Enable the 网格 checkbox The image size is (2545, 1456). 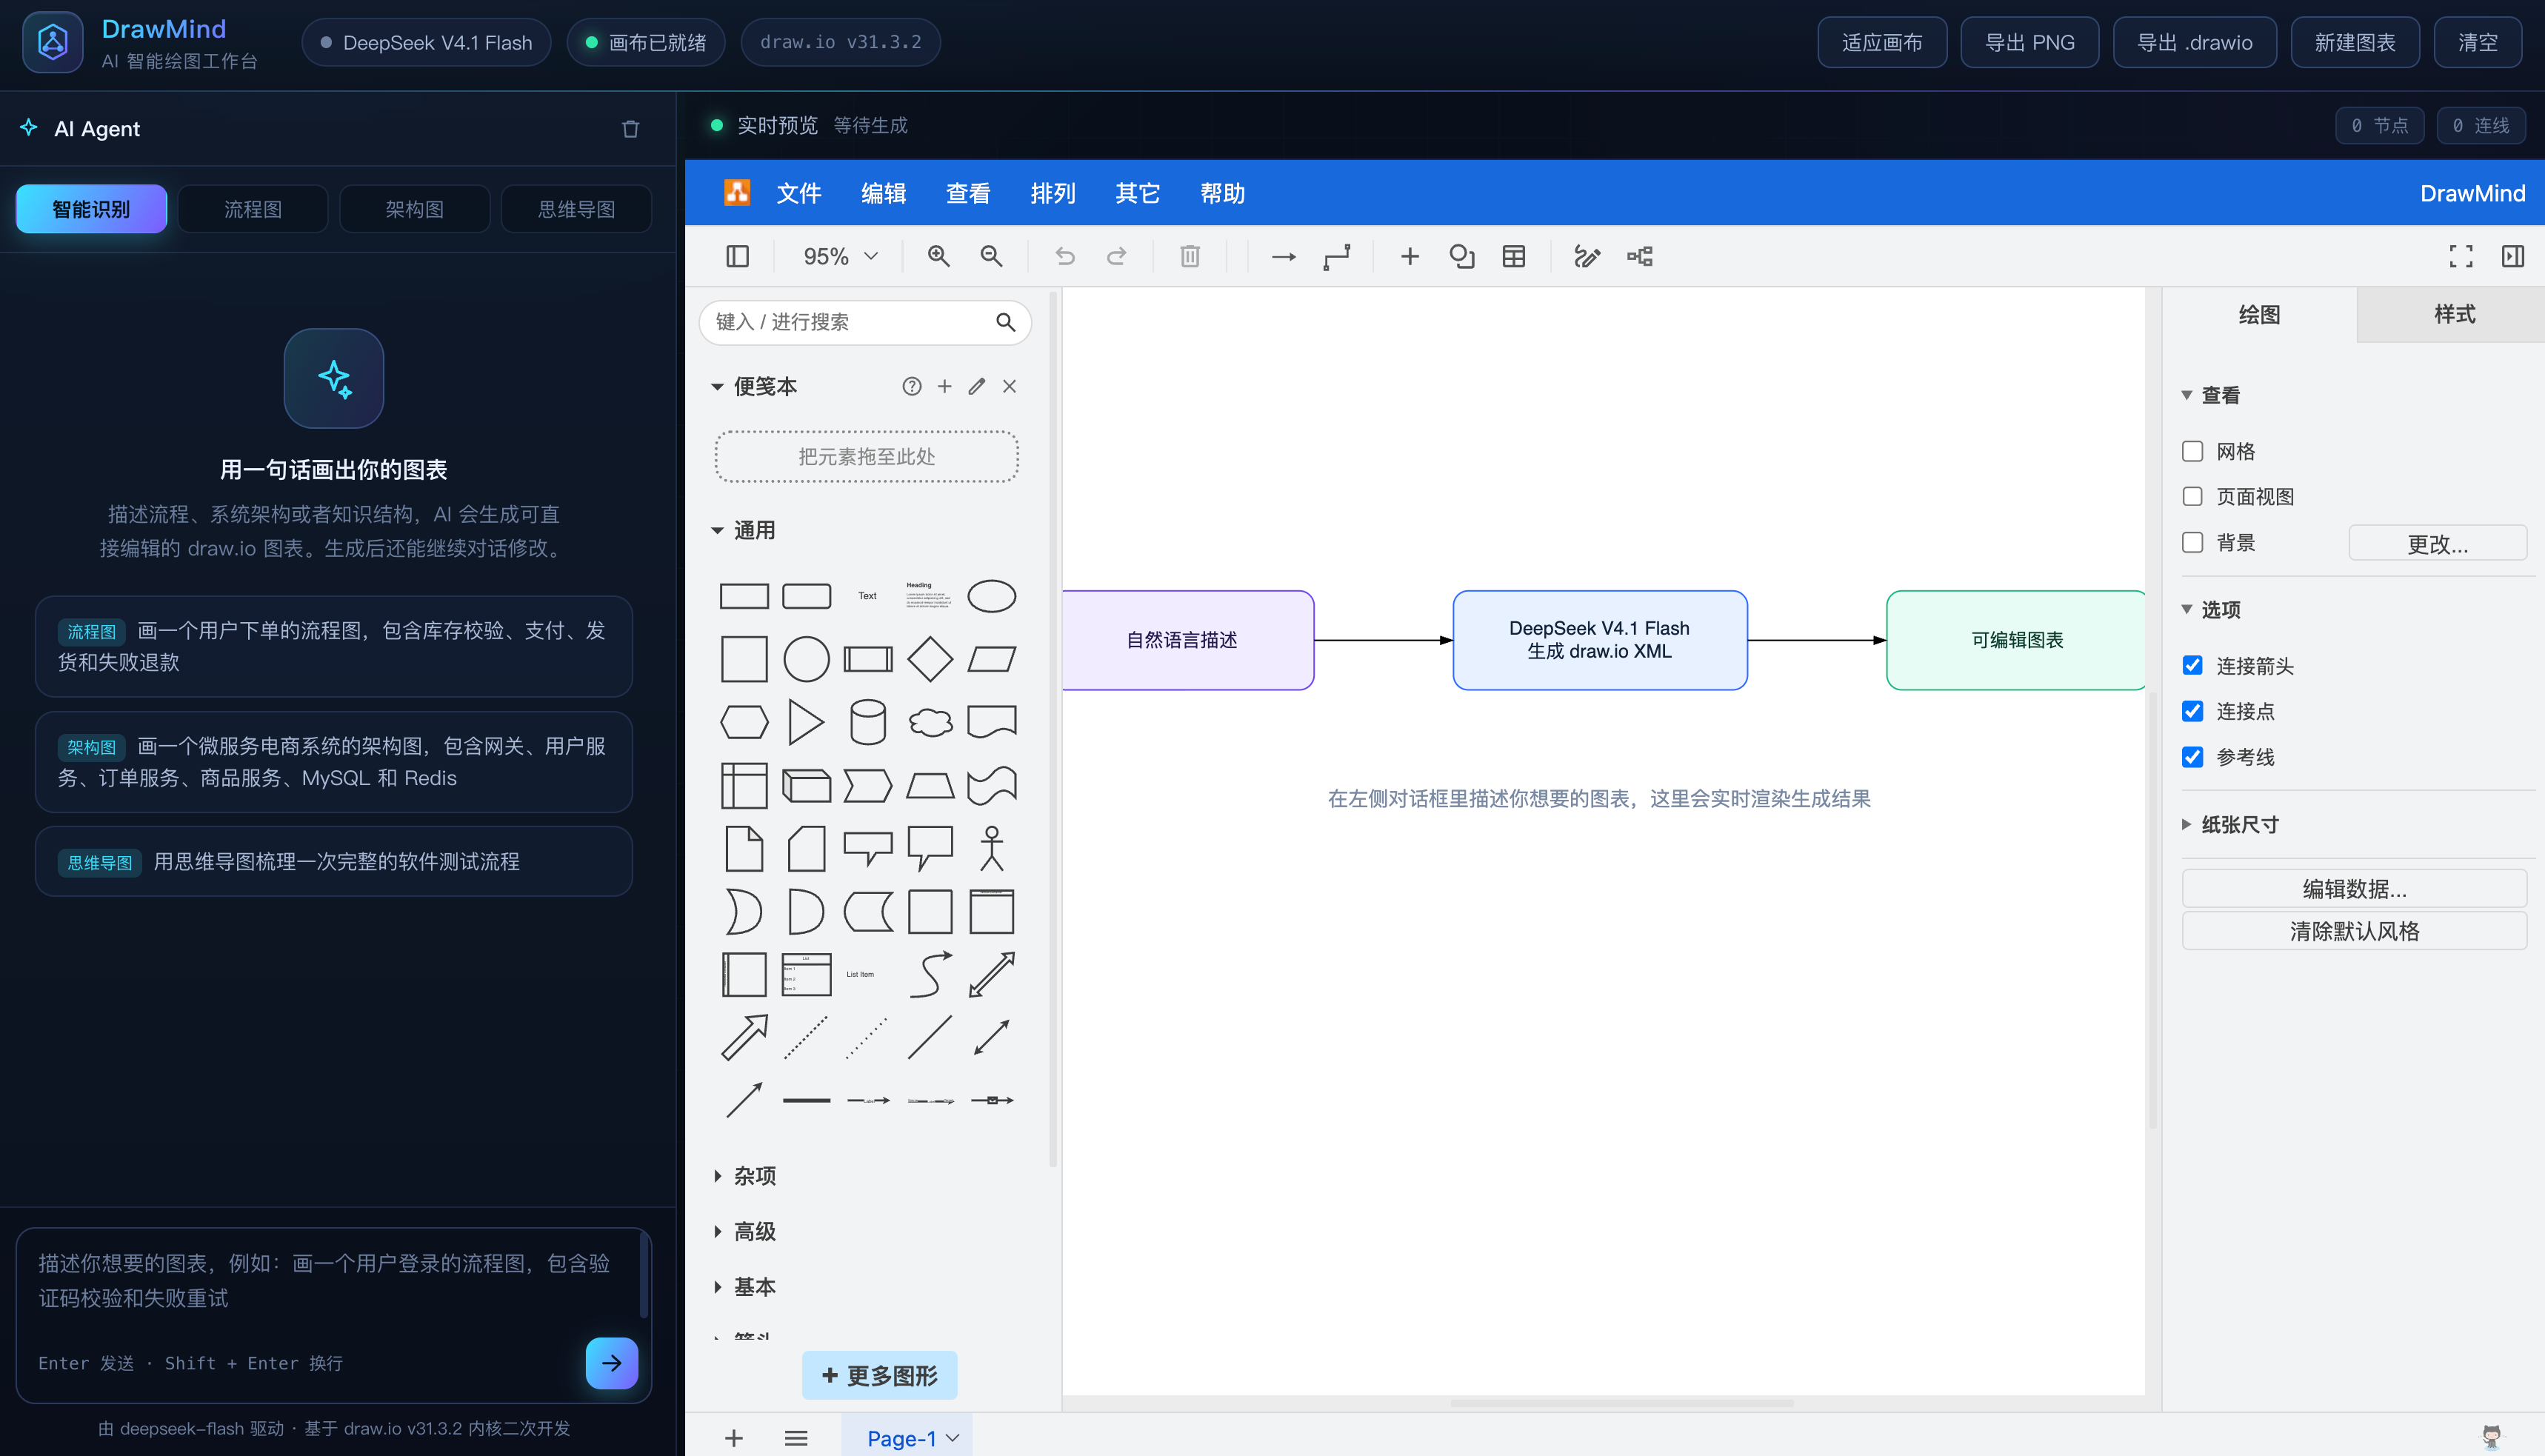pos(2192,451)
